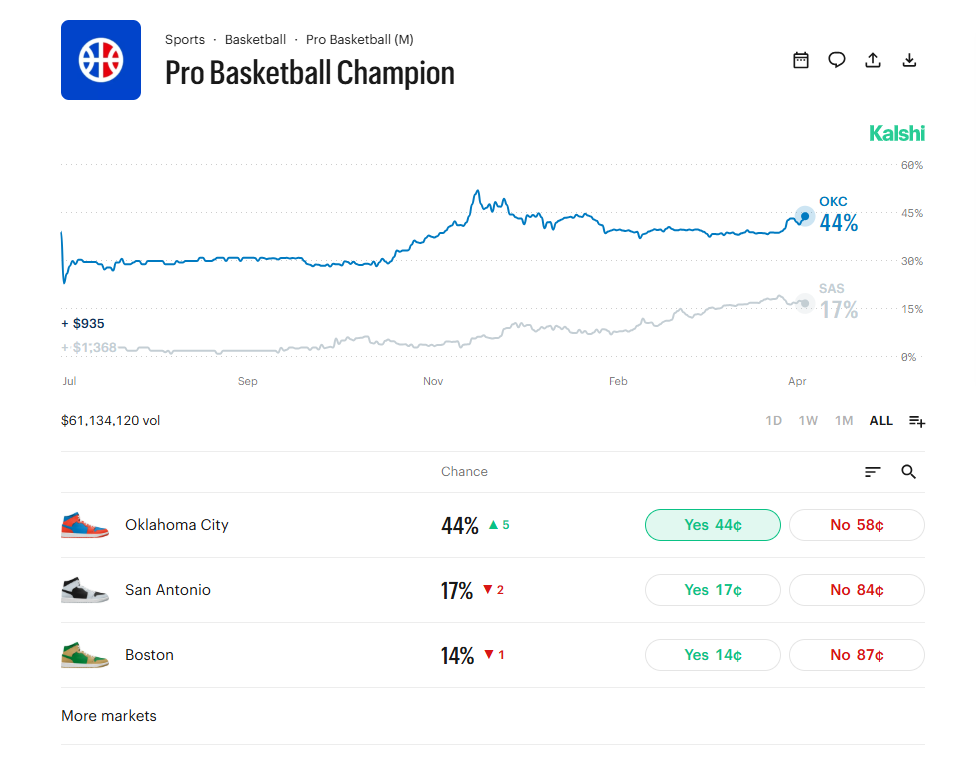Switch chart to 1M timeframe
Viewport: 976px width, 757px height.
[843, 420]
